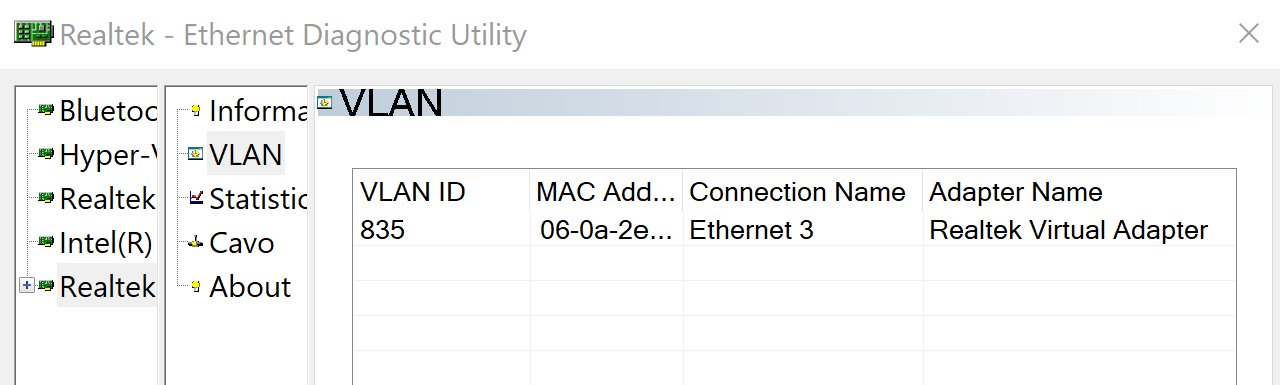Open the About page
The image size is (1280, 385).
click(x=250, y=286)
